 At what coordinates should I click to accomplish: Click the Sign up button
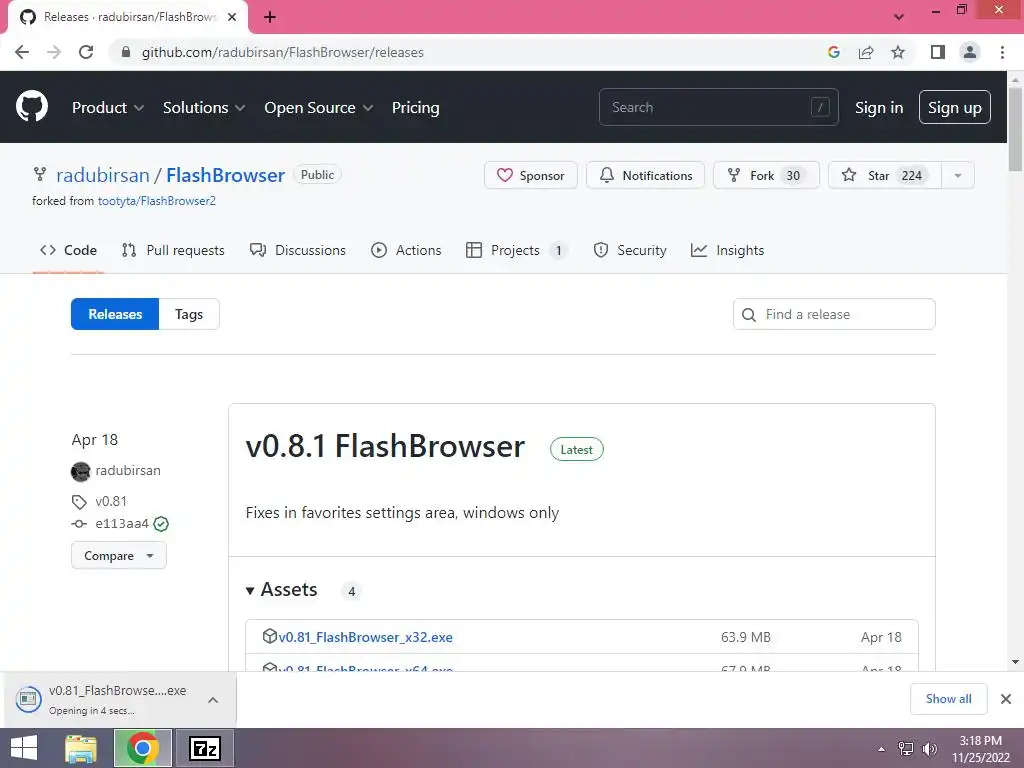tap(954, 108)
